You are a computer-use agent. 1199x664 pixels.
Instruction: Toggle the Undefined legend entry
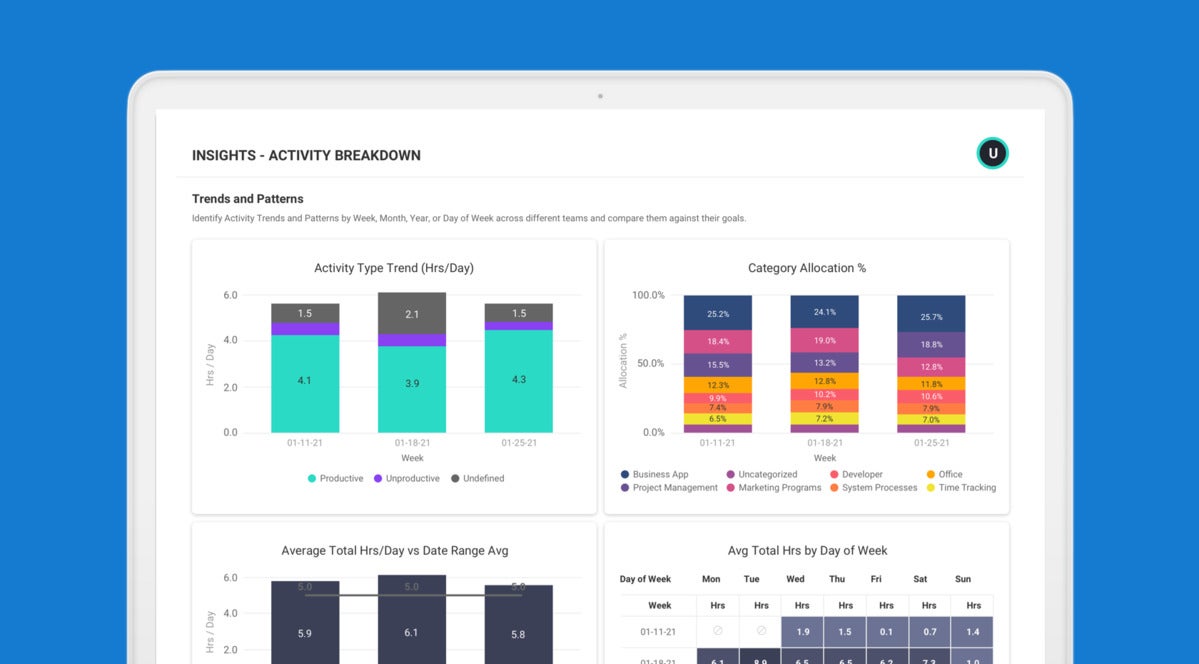coord(478,479)
